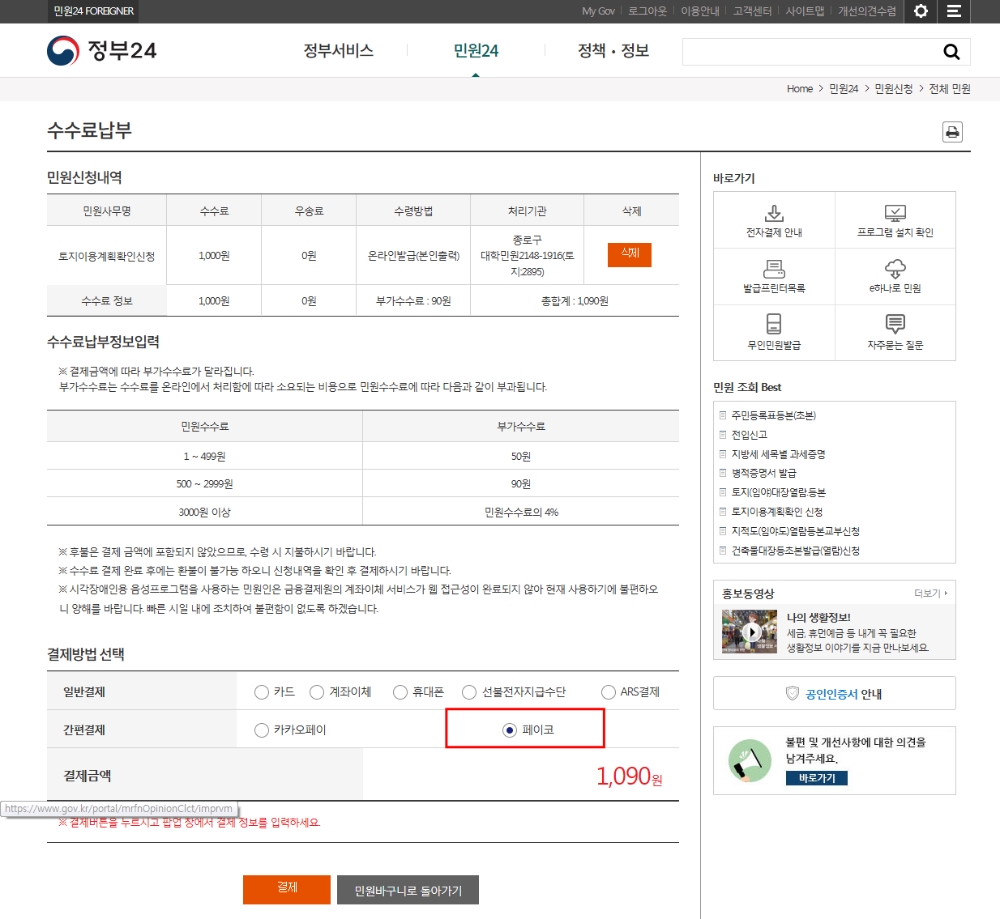The image size is (1000, 919).
Task: Open the hamburger menu icon in top bar
Action: (953, 11)
